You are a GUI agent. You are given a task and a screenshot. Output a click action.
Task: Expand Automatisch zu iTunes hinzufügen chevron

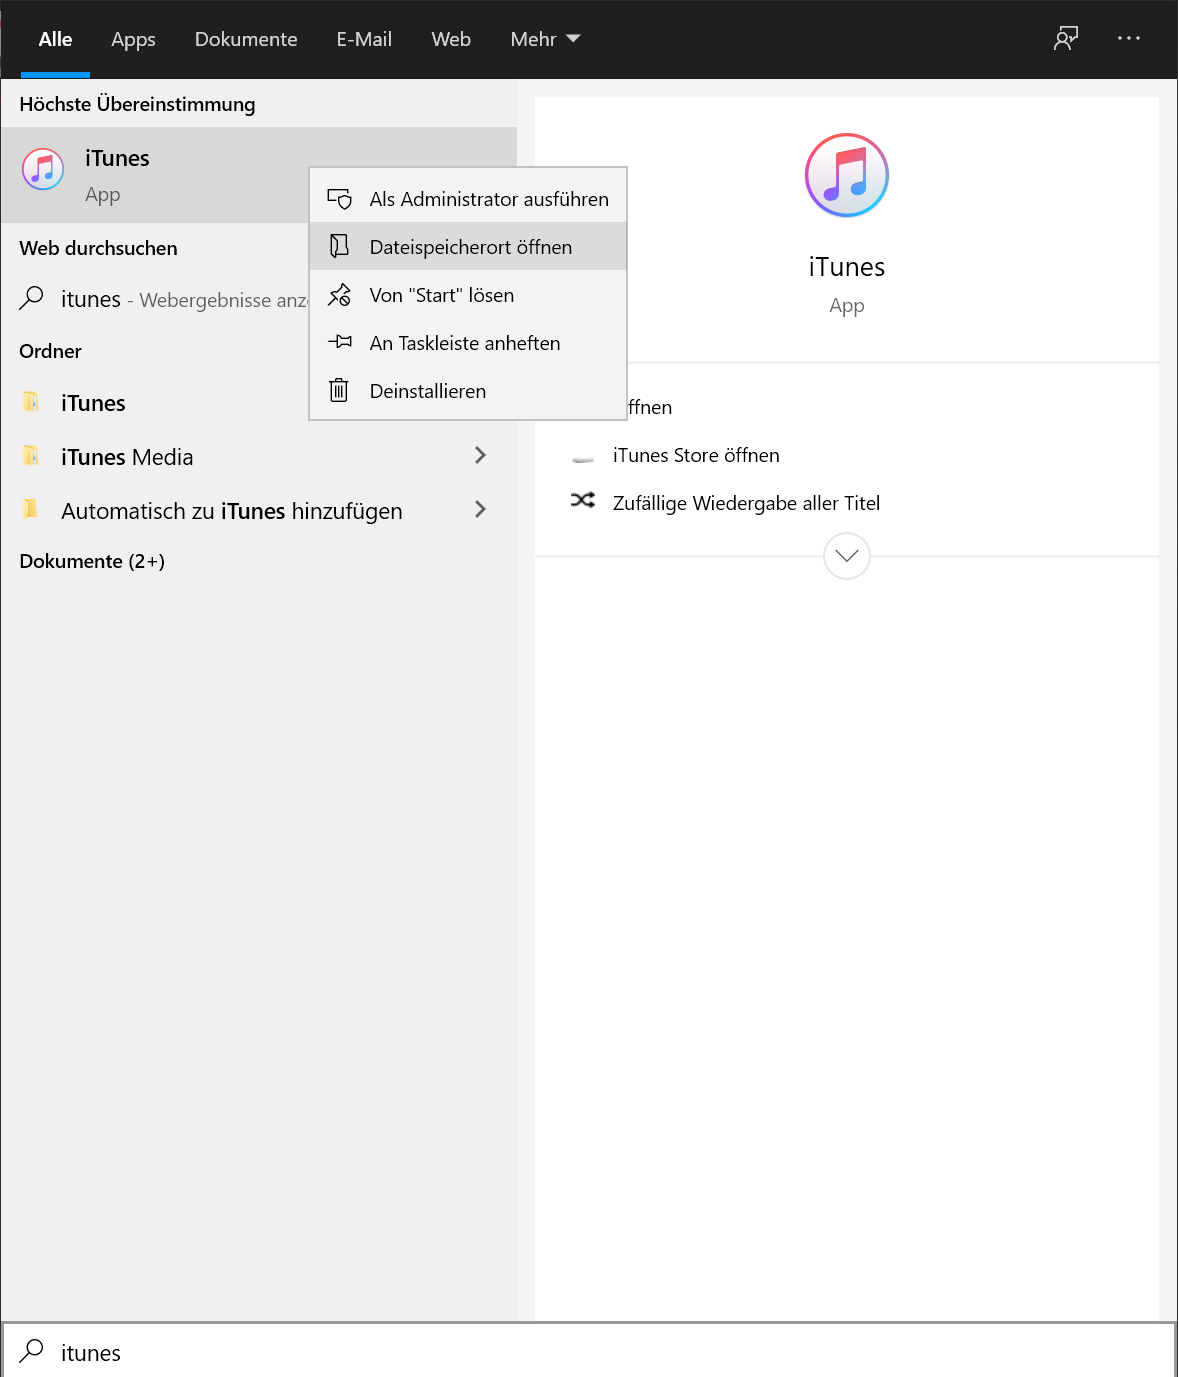(x=480, y=509)
